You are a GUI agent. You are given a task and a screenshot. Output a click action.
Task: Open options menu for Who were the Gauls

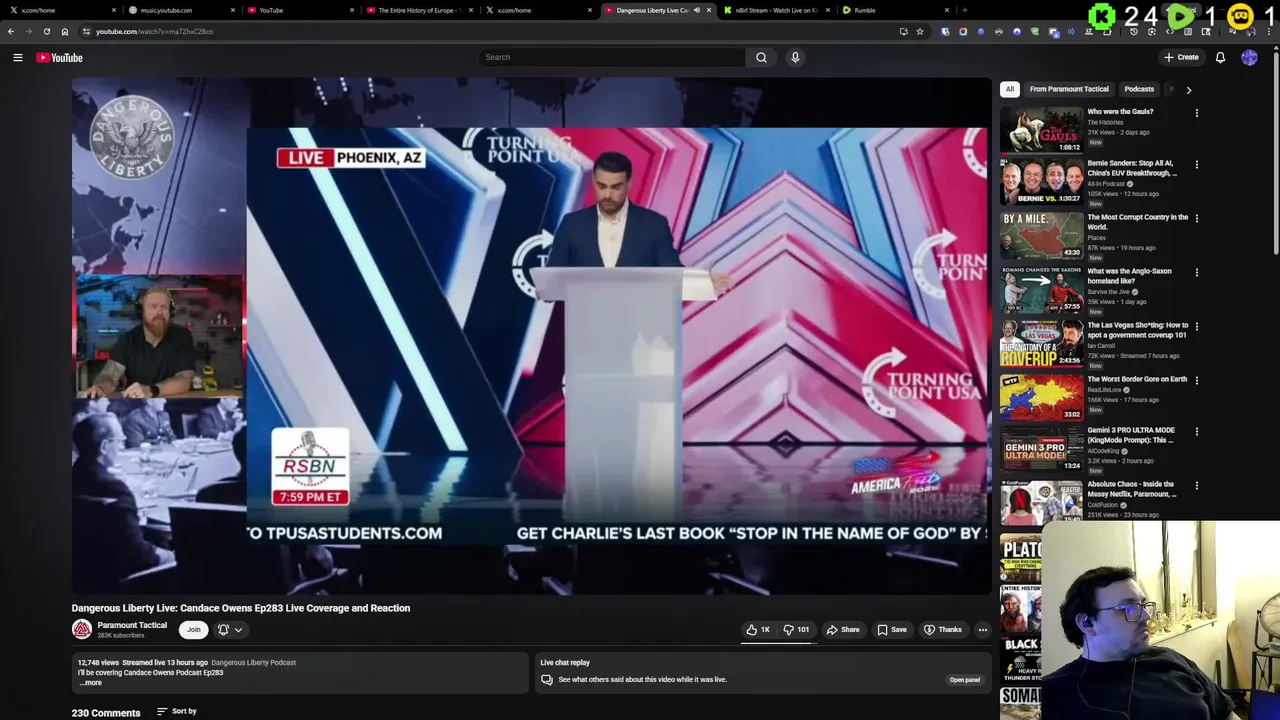click(1196, 113)
